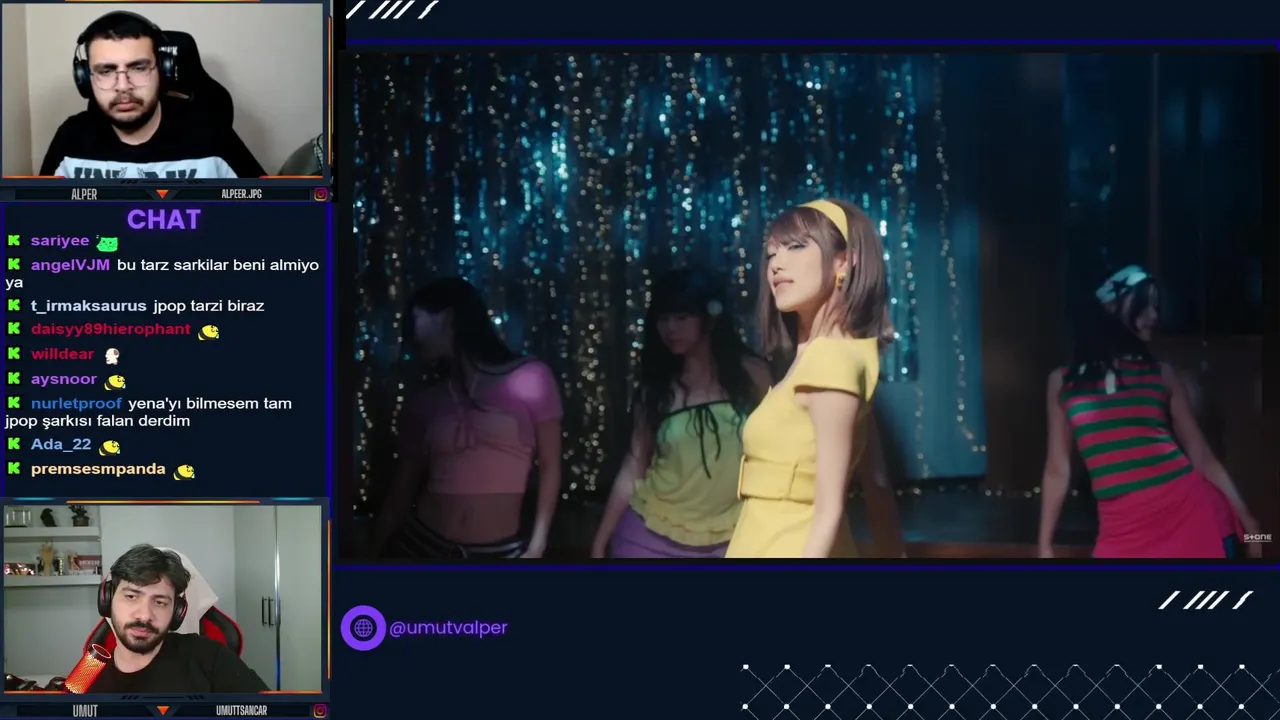Viewport: 1280px width, 720px height.
Task: Click Umut's webcam feed
Action: coord(163,599)
